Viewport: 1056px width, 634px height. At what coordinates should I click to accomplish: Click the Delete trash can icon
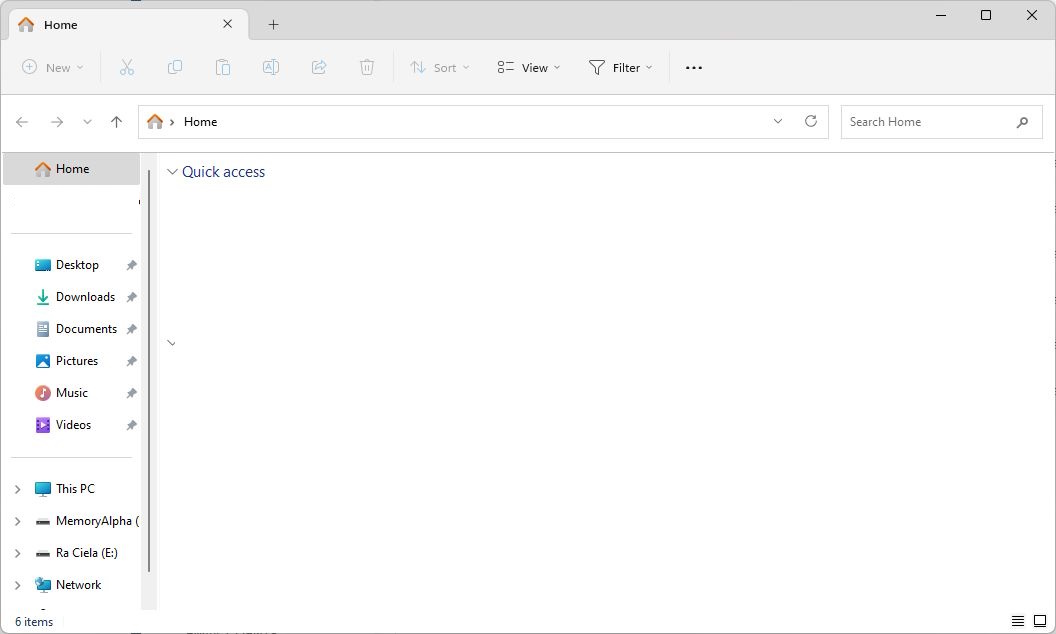pos(367,67)
